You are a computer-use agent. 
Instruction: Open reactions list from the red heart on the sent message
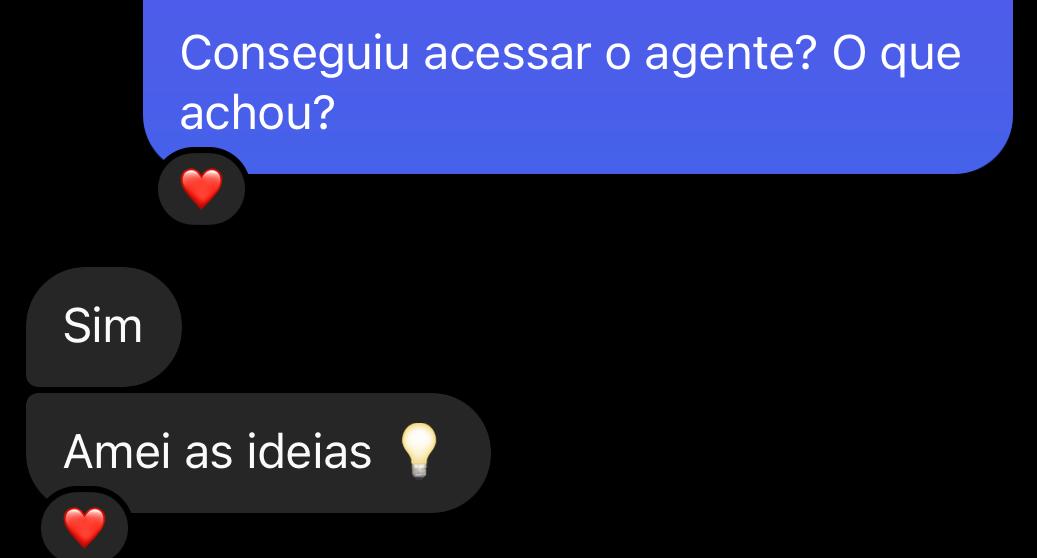[202, 189]
